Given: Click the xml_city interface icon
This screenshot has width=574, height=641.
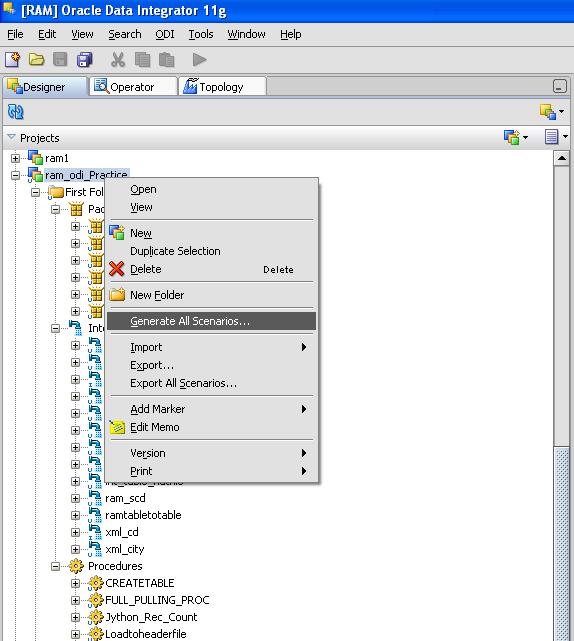Looking at the screenshot, I should pyautogui.click(x=95, y=549).
